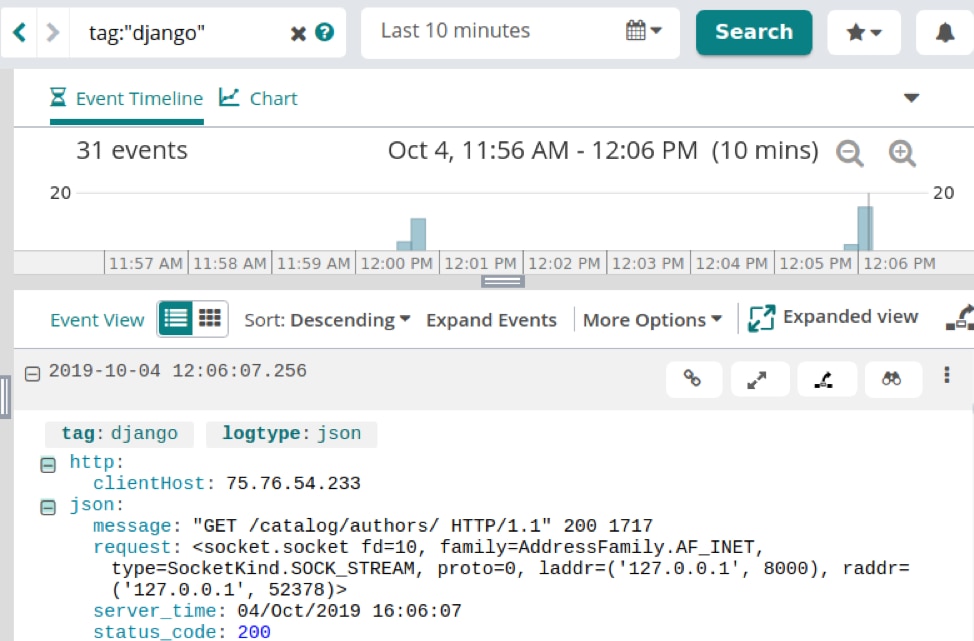974x641 pixels.
Task: Open the search help question mark icon
Action: (x=324, y=32)
